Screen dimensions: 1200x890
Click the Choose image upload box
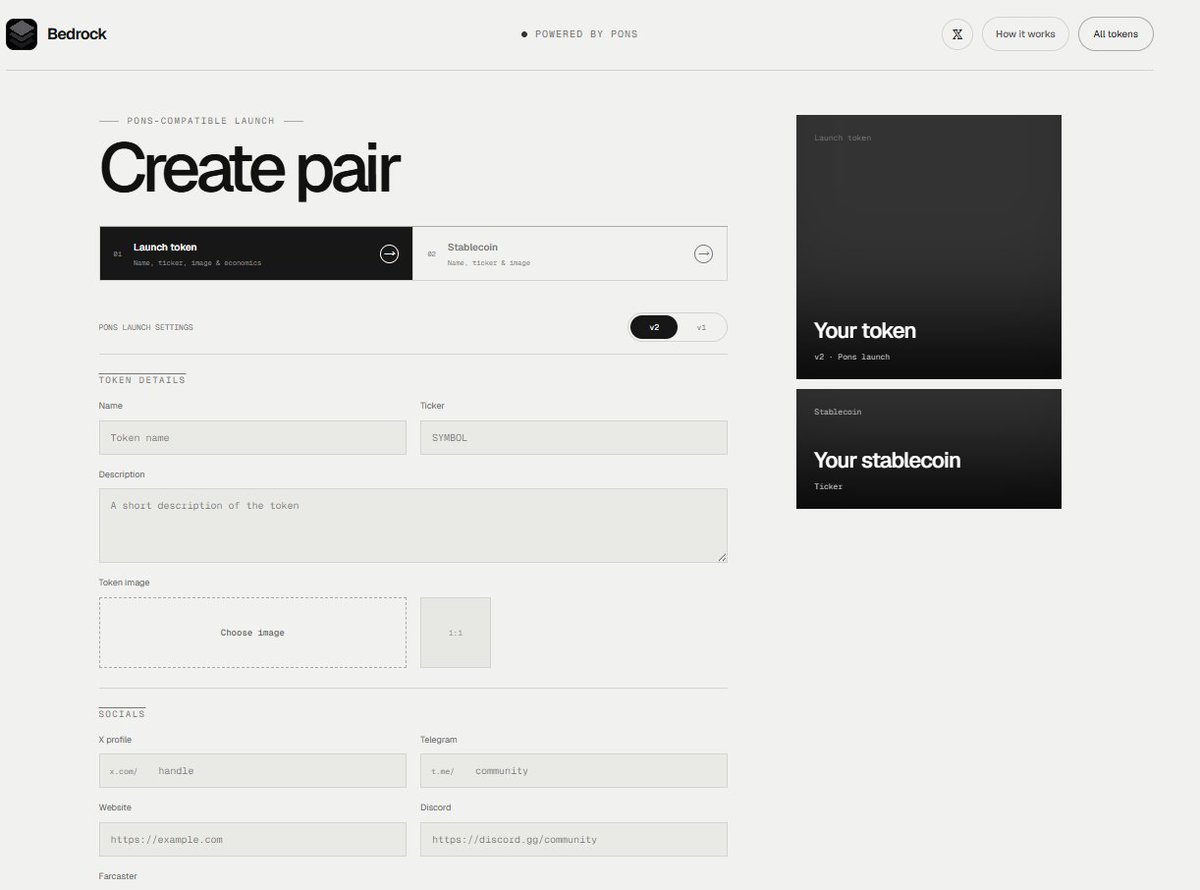click(253, 632)
